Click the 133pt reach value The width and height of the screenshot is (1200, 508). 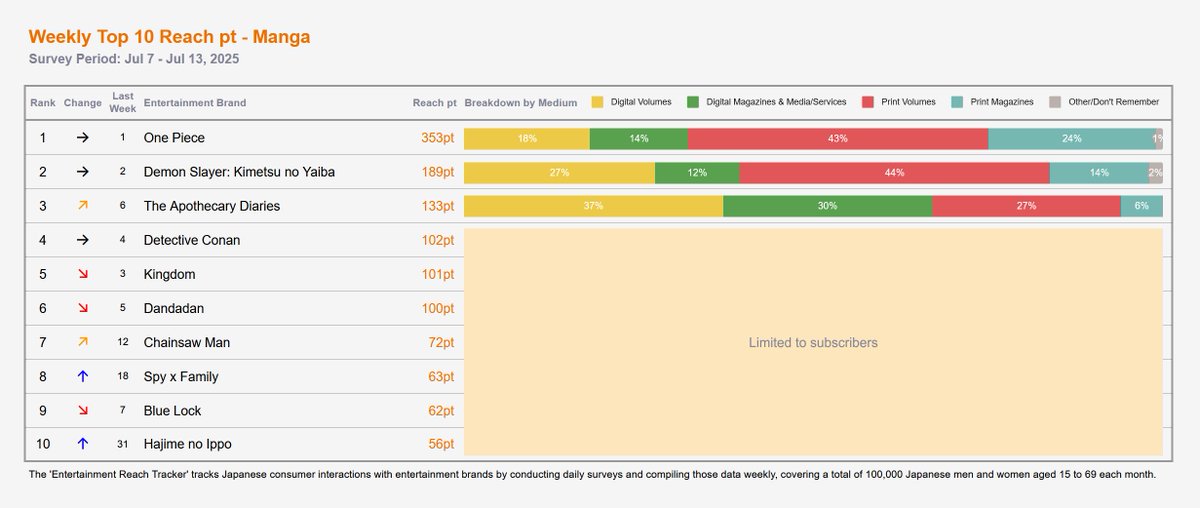[438, 206]
